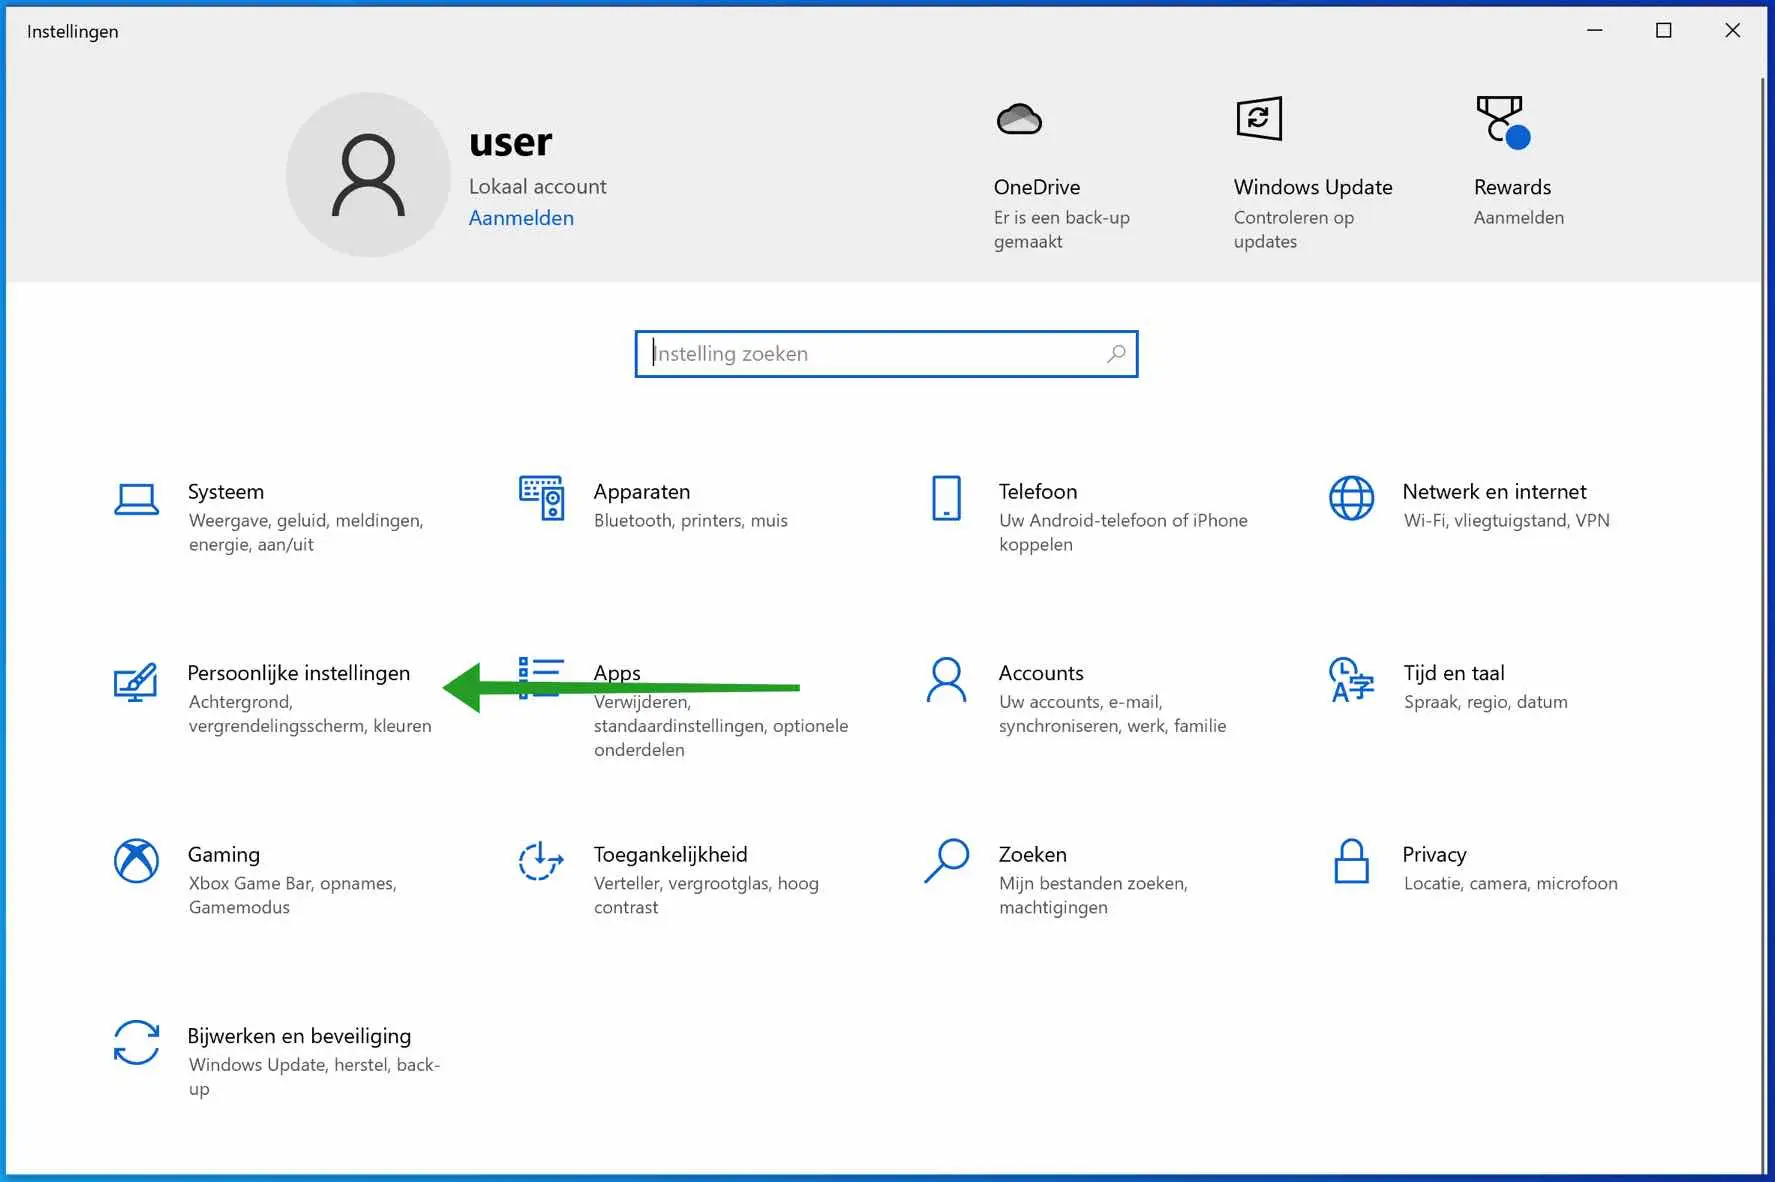Click the Windows Update label text
Viewport: 1775px width, 1182px height.
click(1313, 187)
